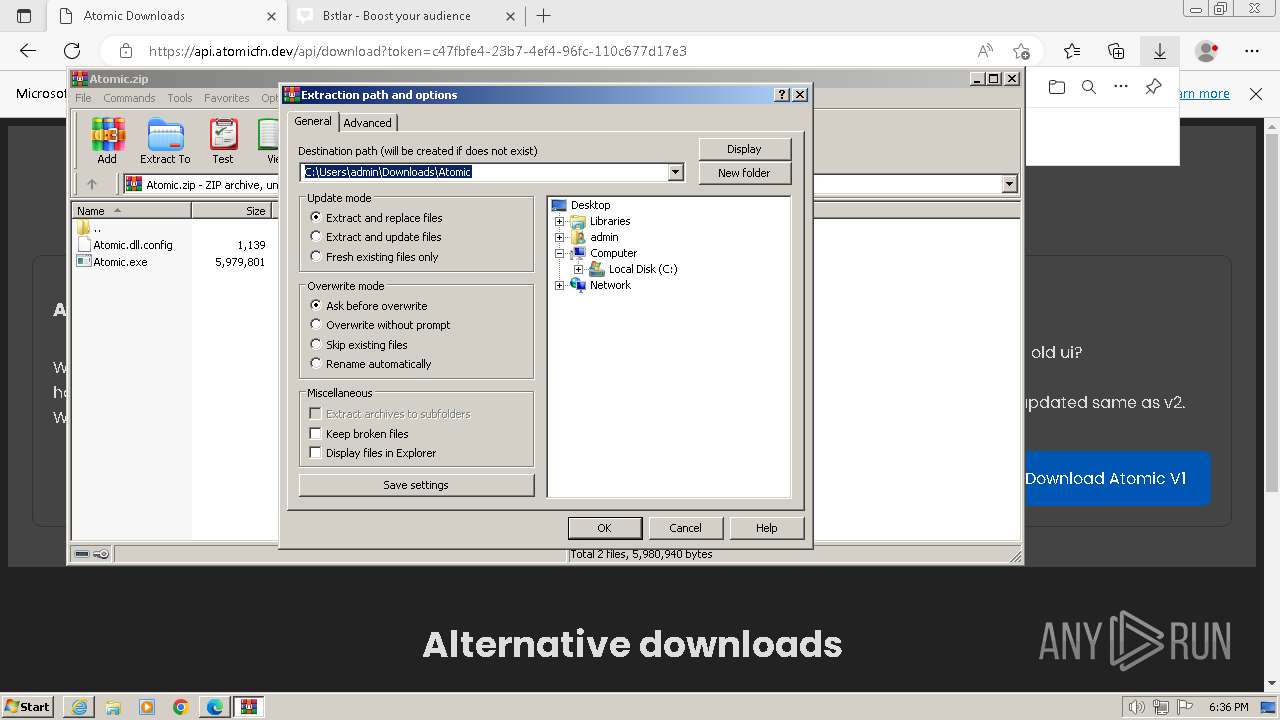Select Extract and update files option
The image size is (1280, 720).
376,237
